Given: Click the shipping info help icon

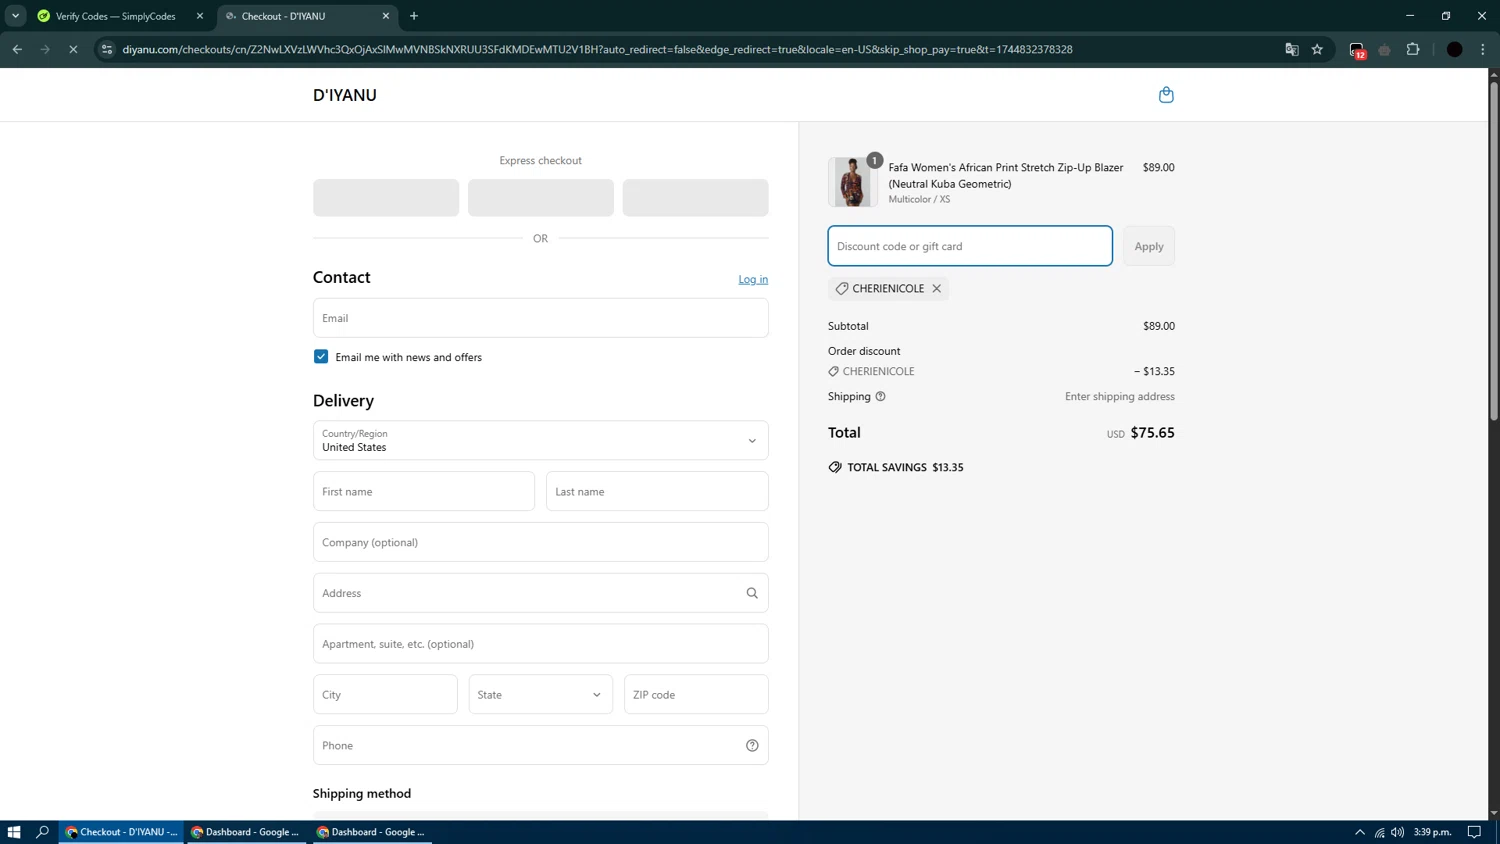Looking at the screenshot, I should pos(880,396).
